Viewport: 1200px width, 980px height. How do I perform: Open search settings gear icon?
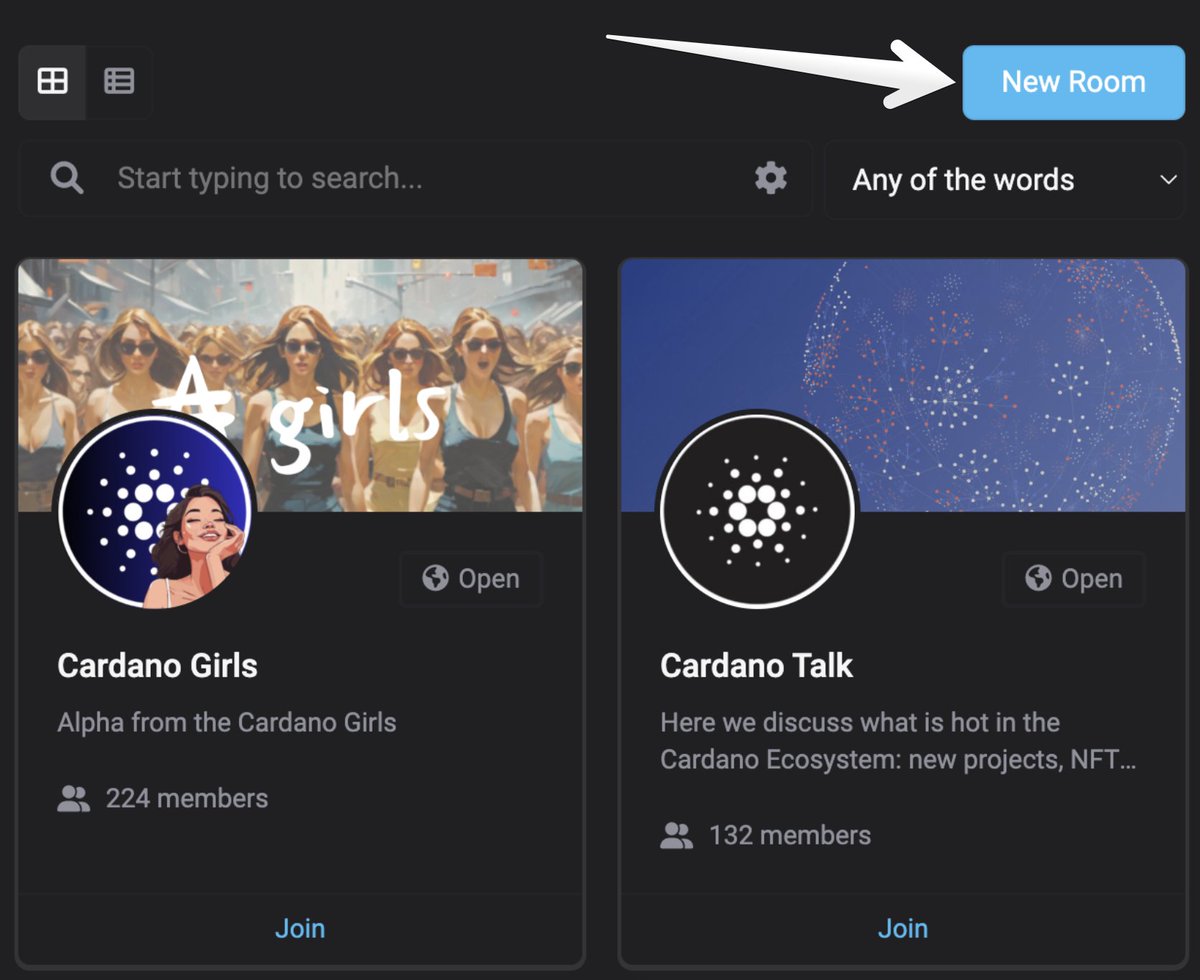tap(770, 179)
